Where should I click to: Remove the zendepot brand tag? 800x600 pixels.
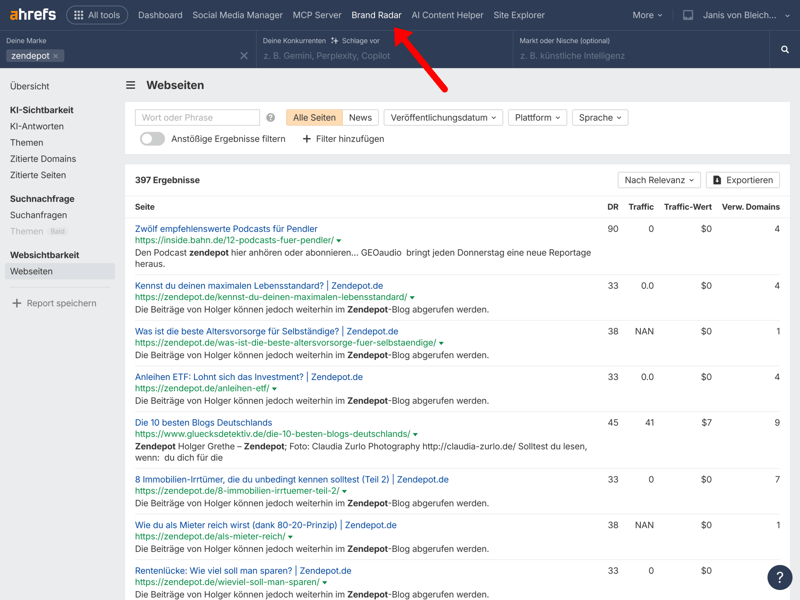(56, 57)
